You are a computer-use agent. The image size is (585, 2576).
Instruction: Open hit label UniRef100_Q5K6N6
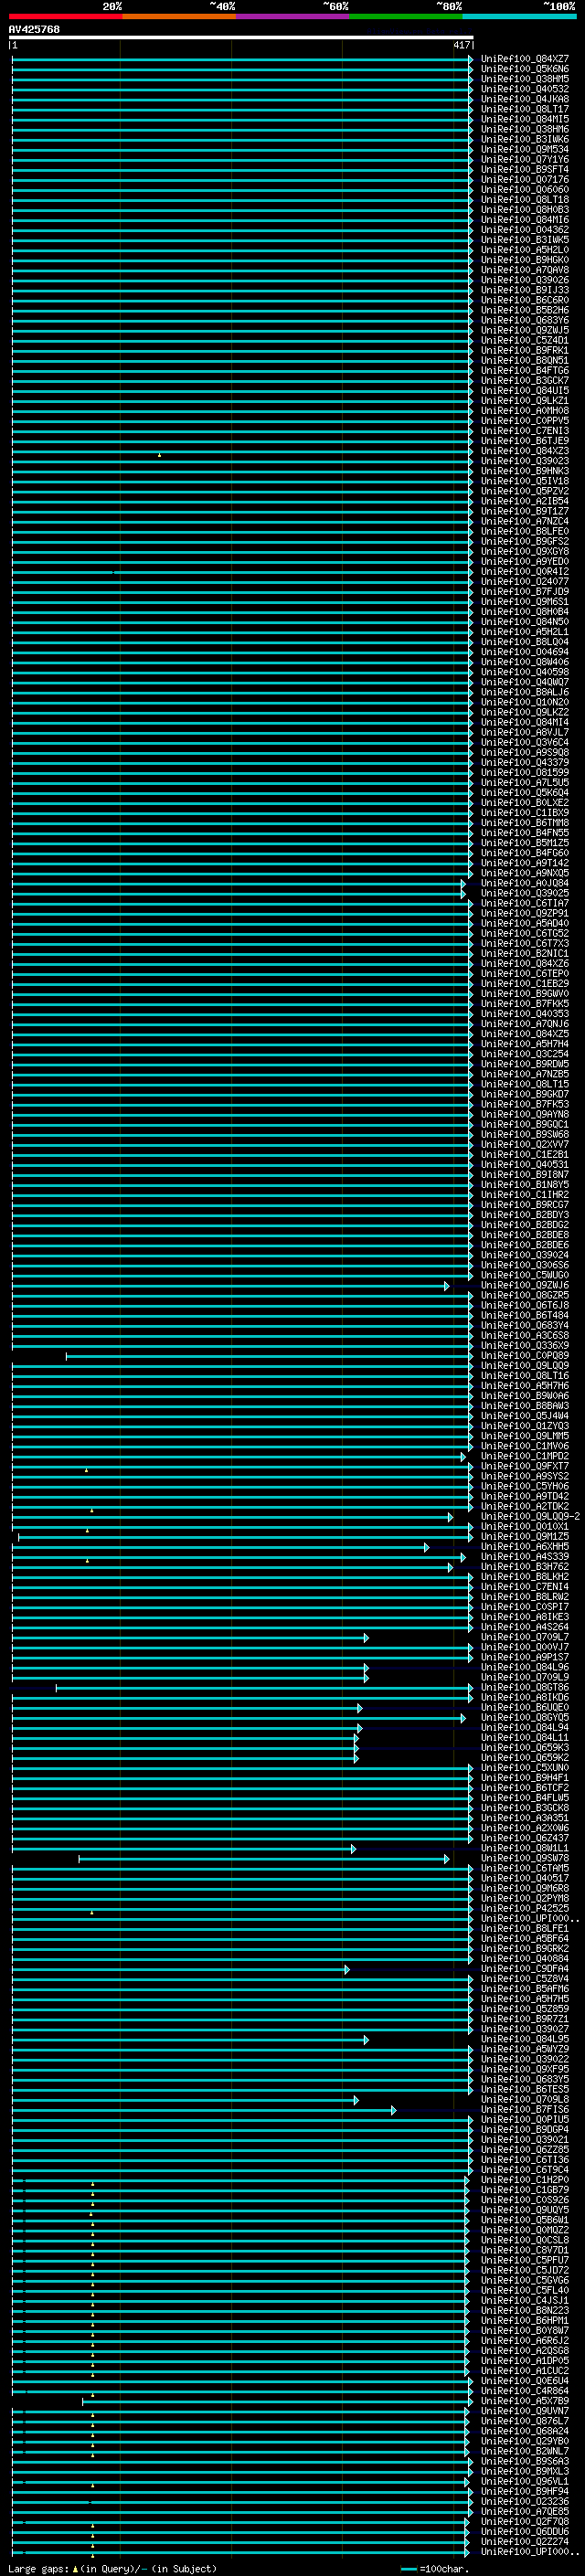[525, 69]
